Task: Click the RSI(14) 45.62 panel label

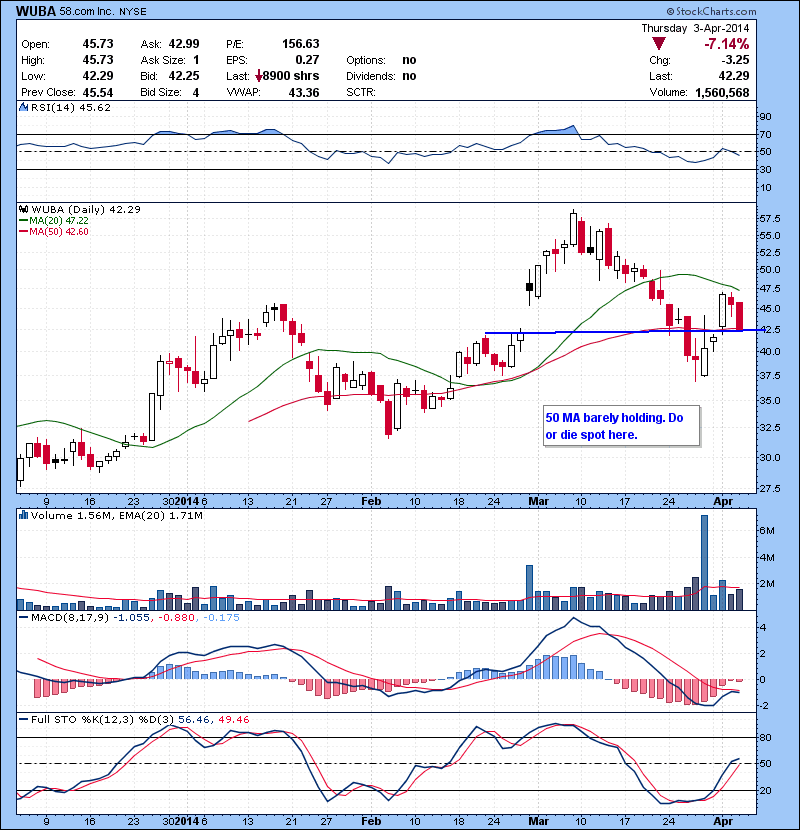Action: click(71, 107)
